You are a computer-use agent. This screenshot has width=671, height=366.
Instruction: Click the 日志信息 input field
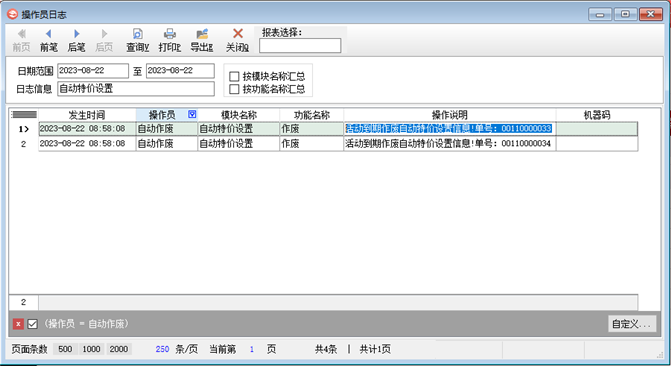[x=136, y=89]
